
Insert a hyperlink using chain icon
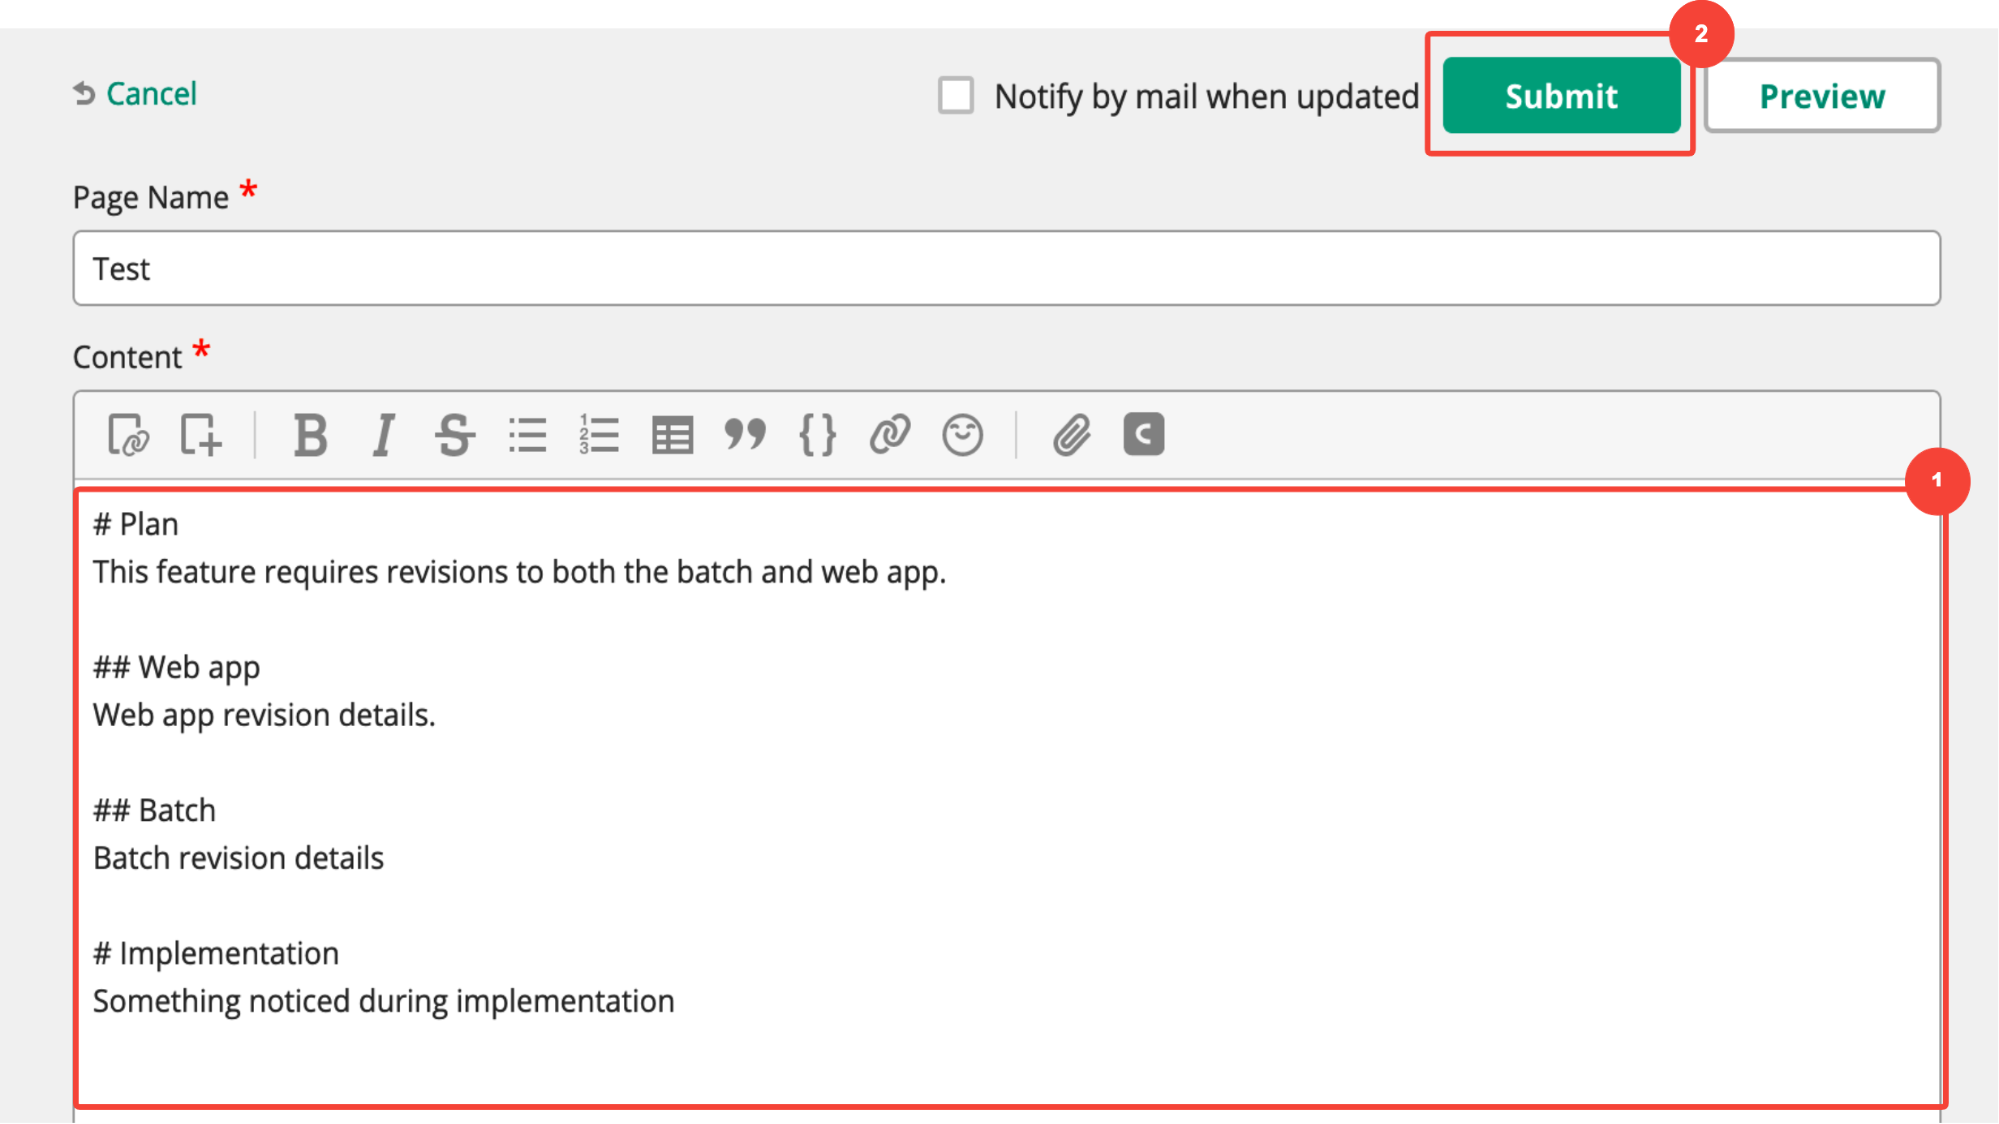pyautogui.click(x=889, y=435)
